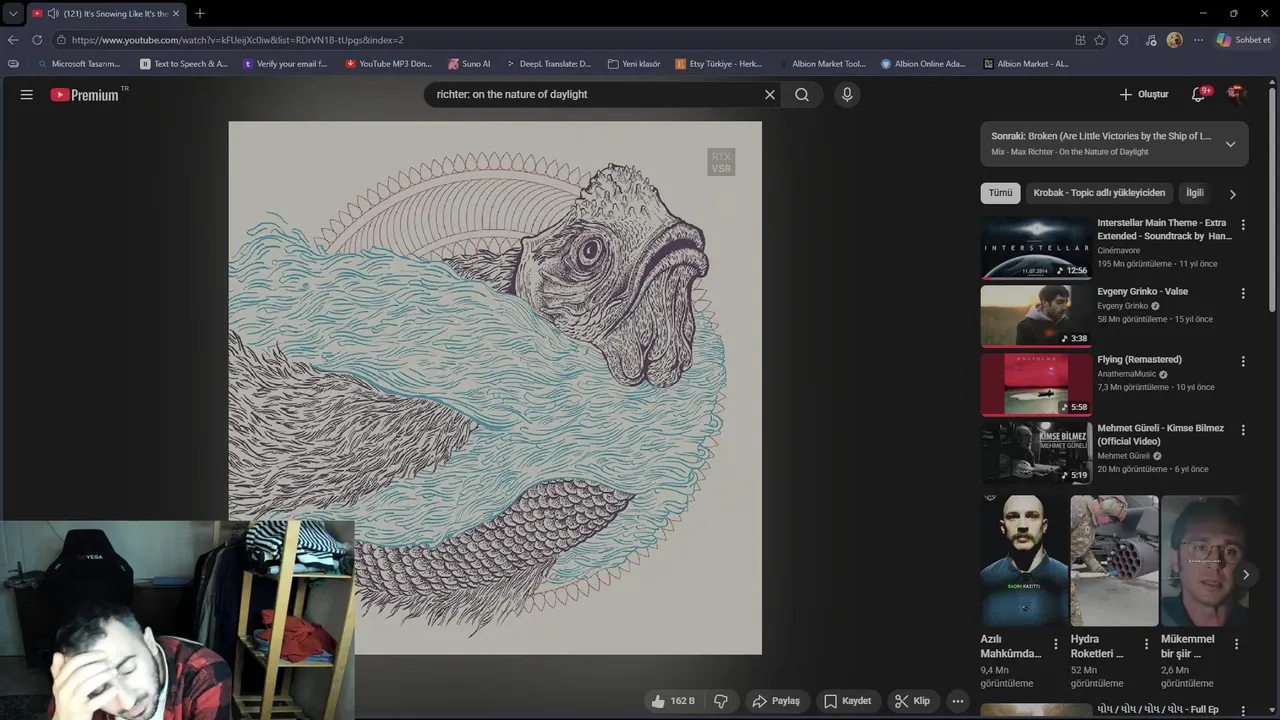This screenshot has width=1280, height=720.
Task: Focus the YouTube search input field
Action: [x=595, y=95]
